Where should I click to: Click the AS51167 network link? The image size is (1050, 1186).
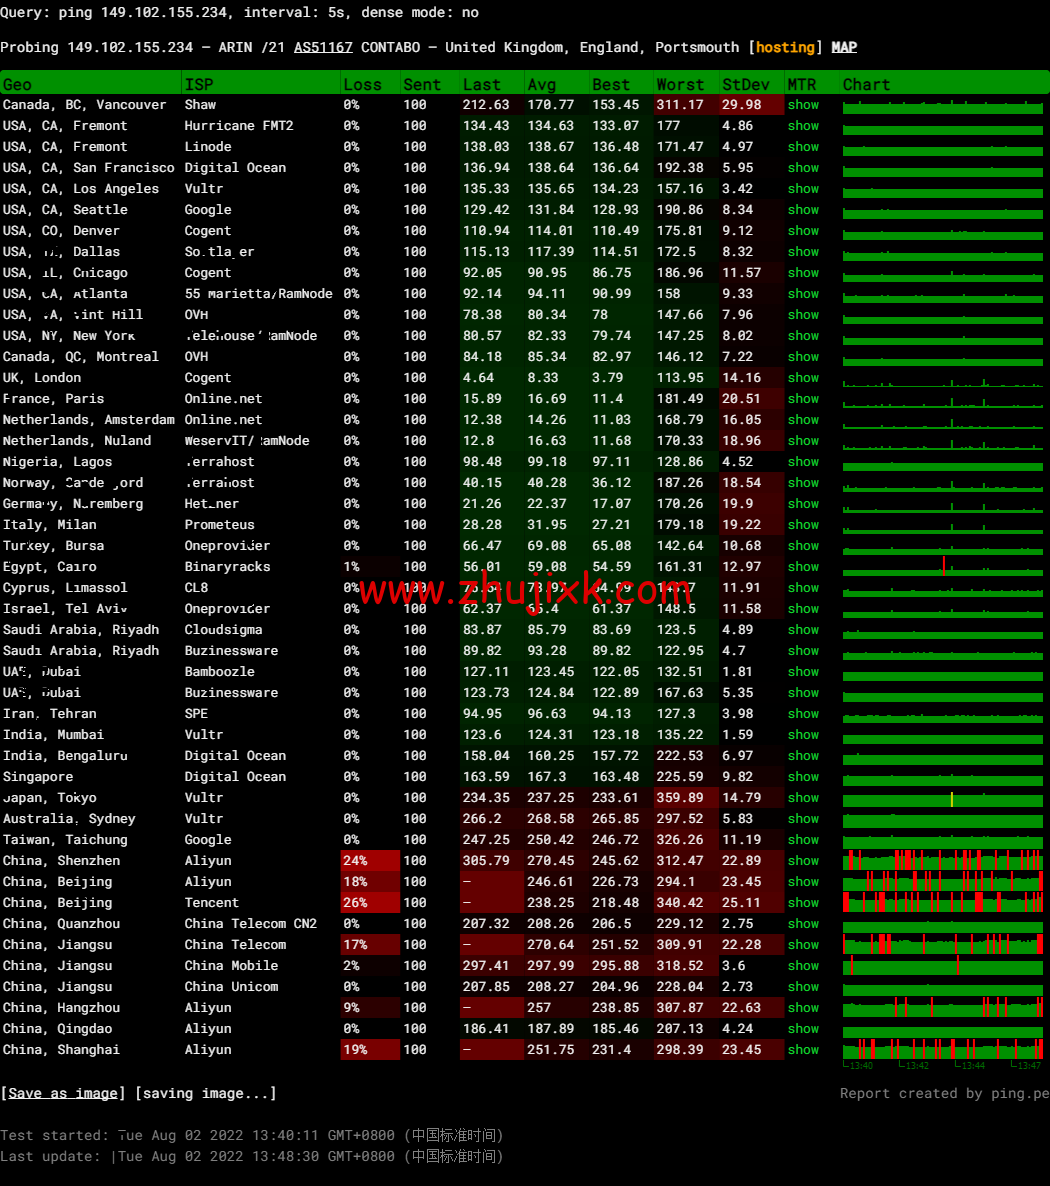point(323,47)
